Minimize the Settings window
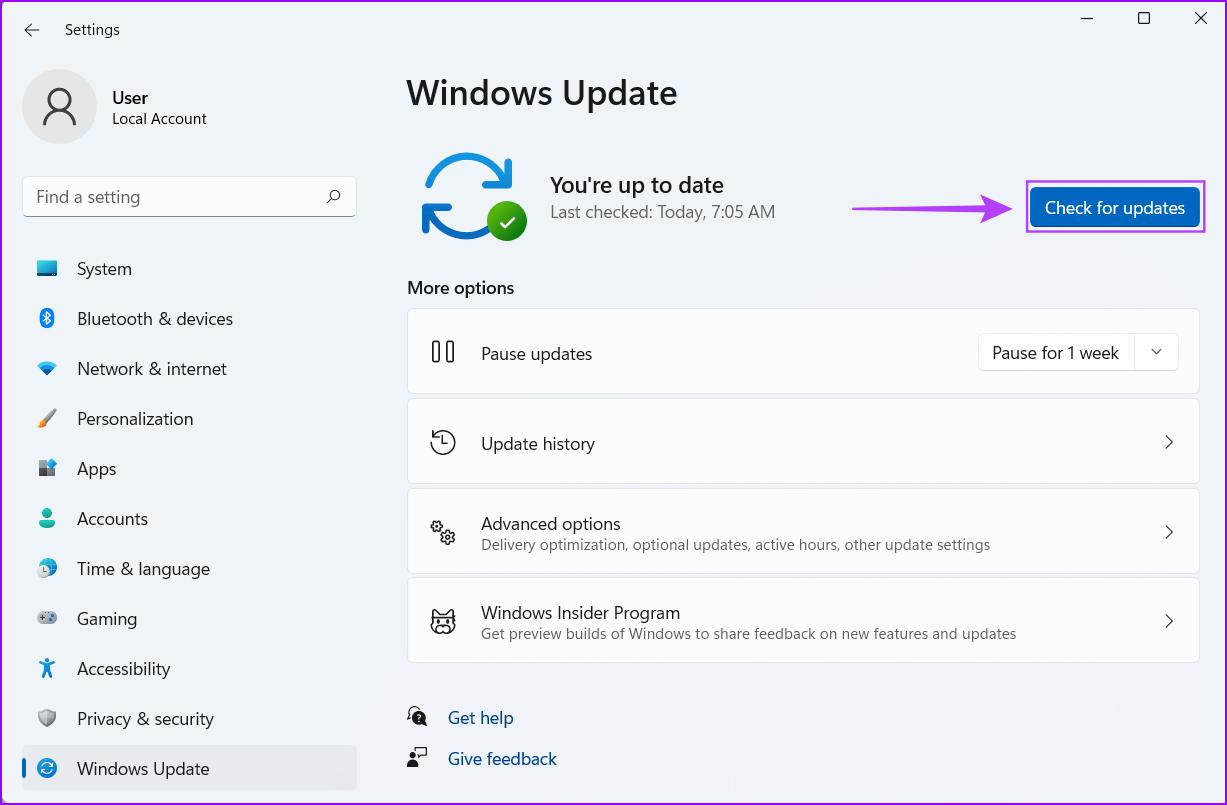 click(1087, 18)
